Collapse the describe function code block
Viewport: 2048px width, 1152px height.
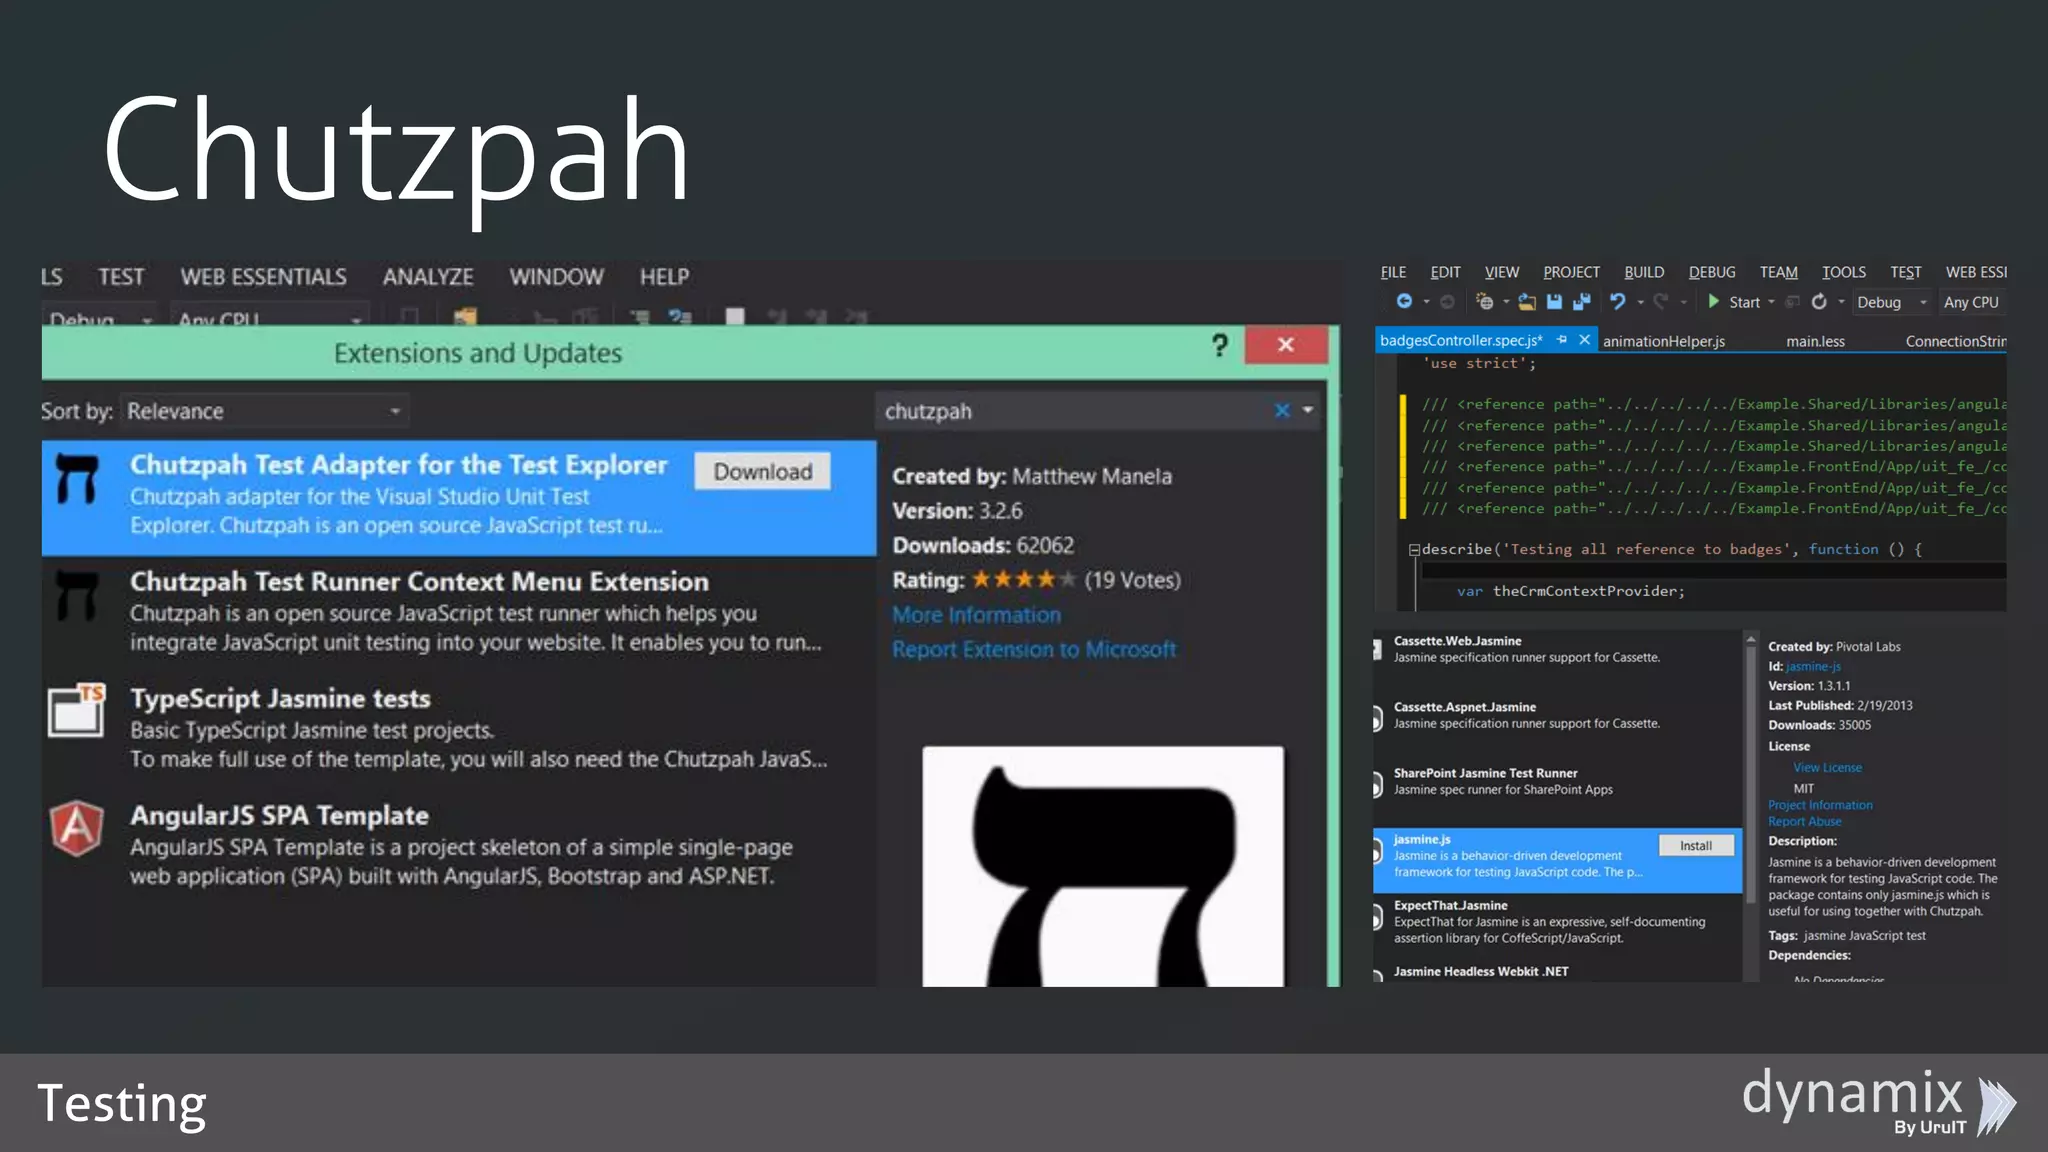point(1414,549)
